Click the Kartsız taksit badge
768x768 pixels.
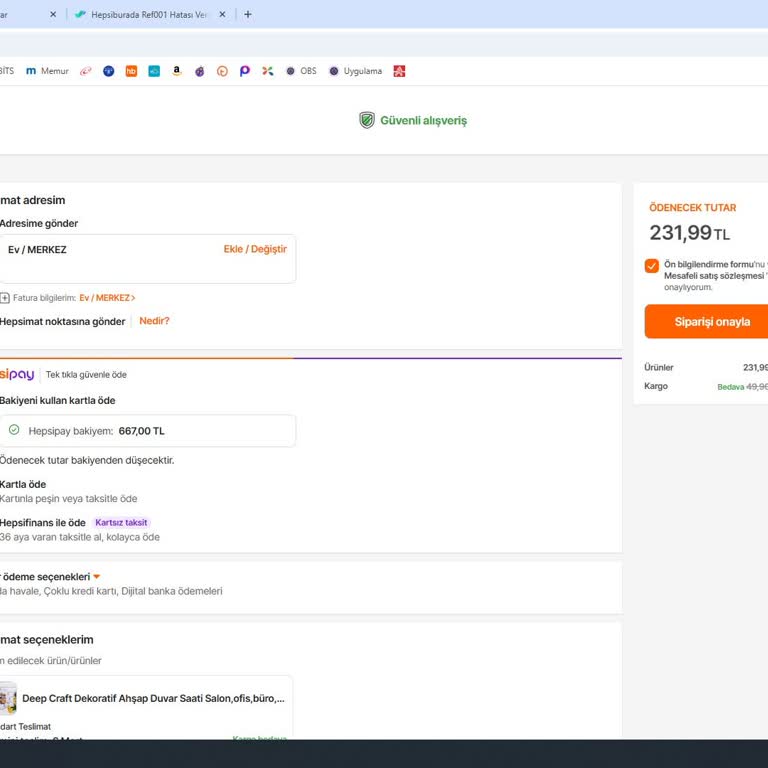coord(121,523)
